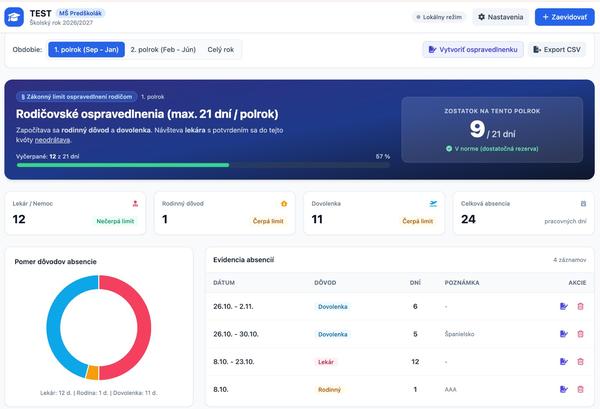The image size is (600, 409).
Task: Click the blue Dovolenka donut segment
Action: (x=54, y=325)
